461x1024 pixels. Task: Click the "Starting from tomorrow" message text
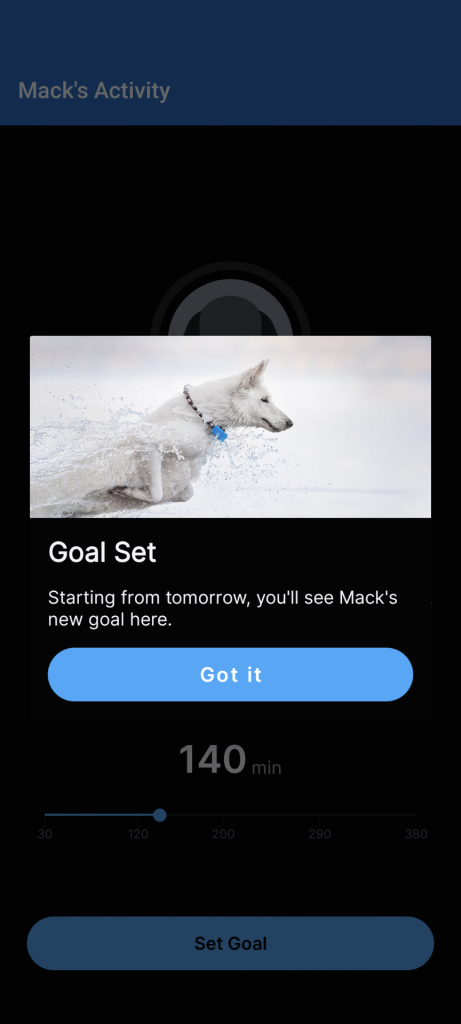pyautogui.click(x=223, y=608)
